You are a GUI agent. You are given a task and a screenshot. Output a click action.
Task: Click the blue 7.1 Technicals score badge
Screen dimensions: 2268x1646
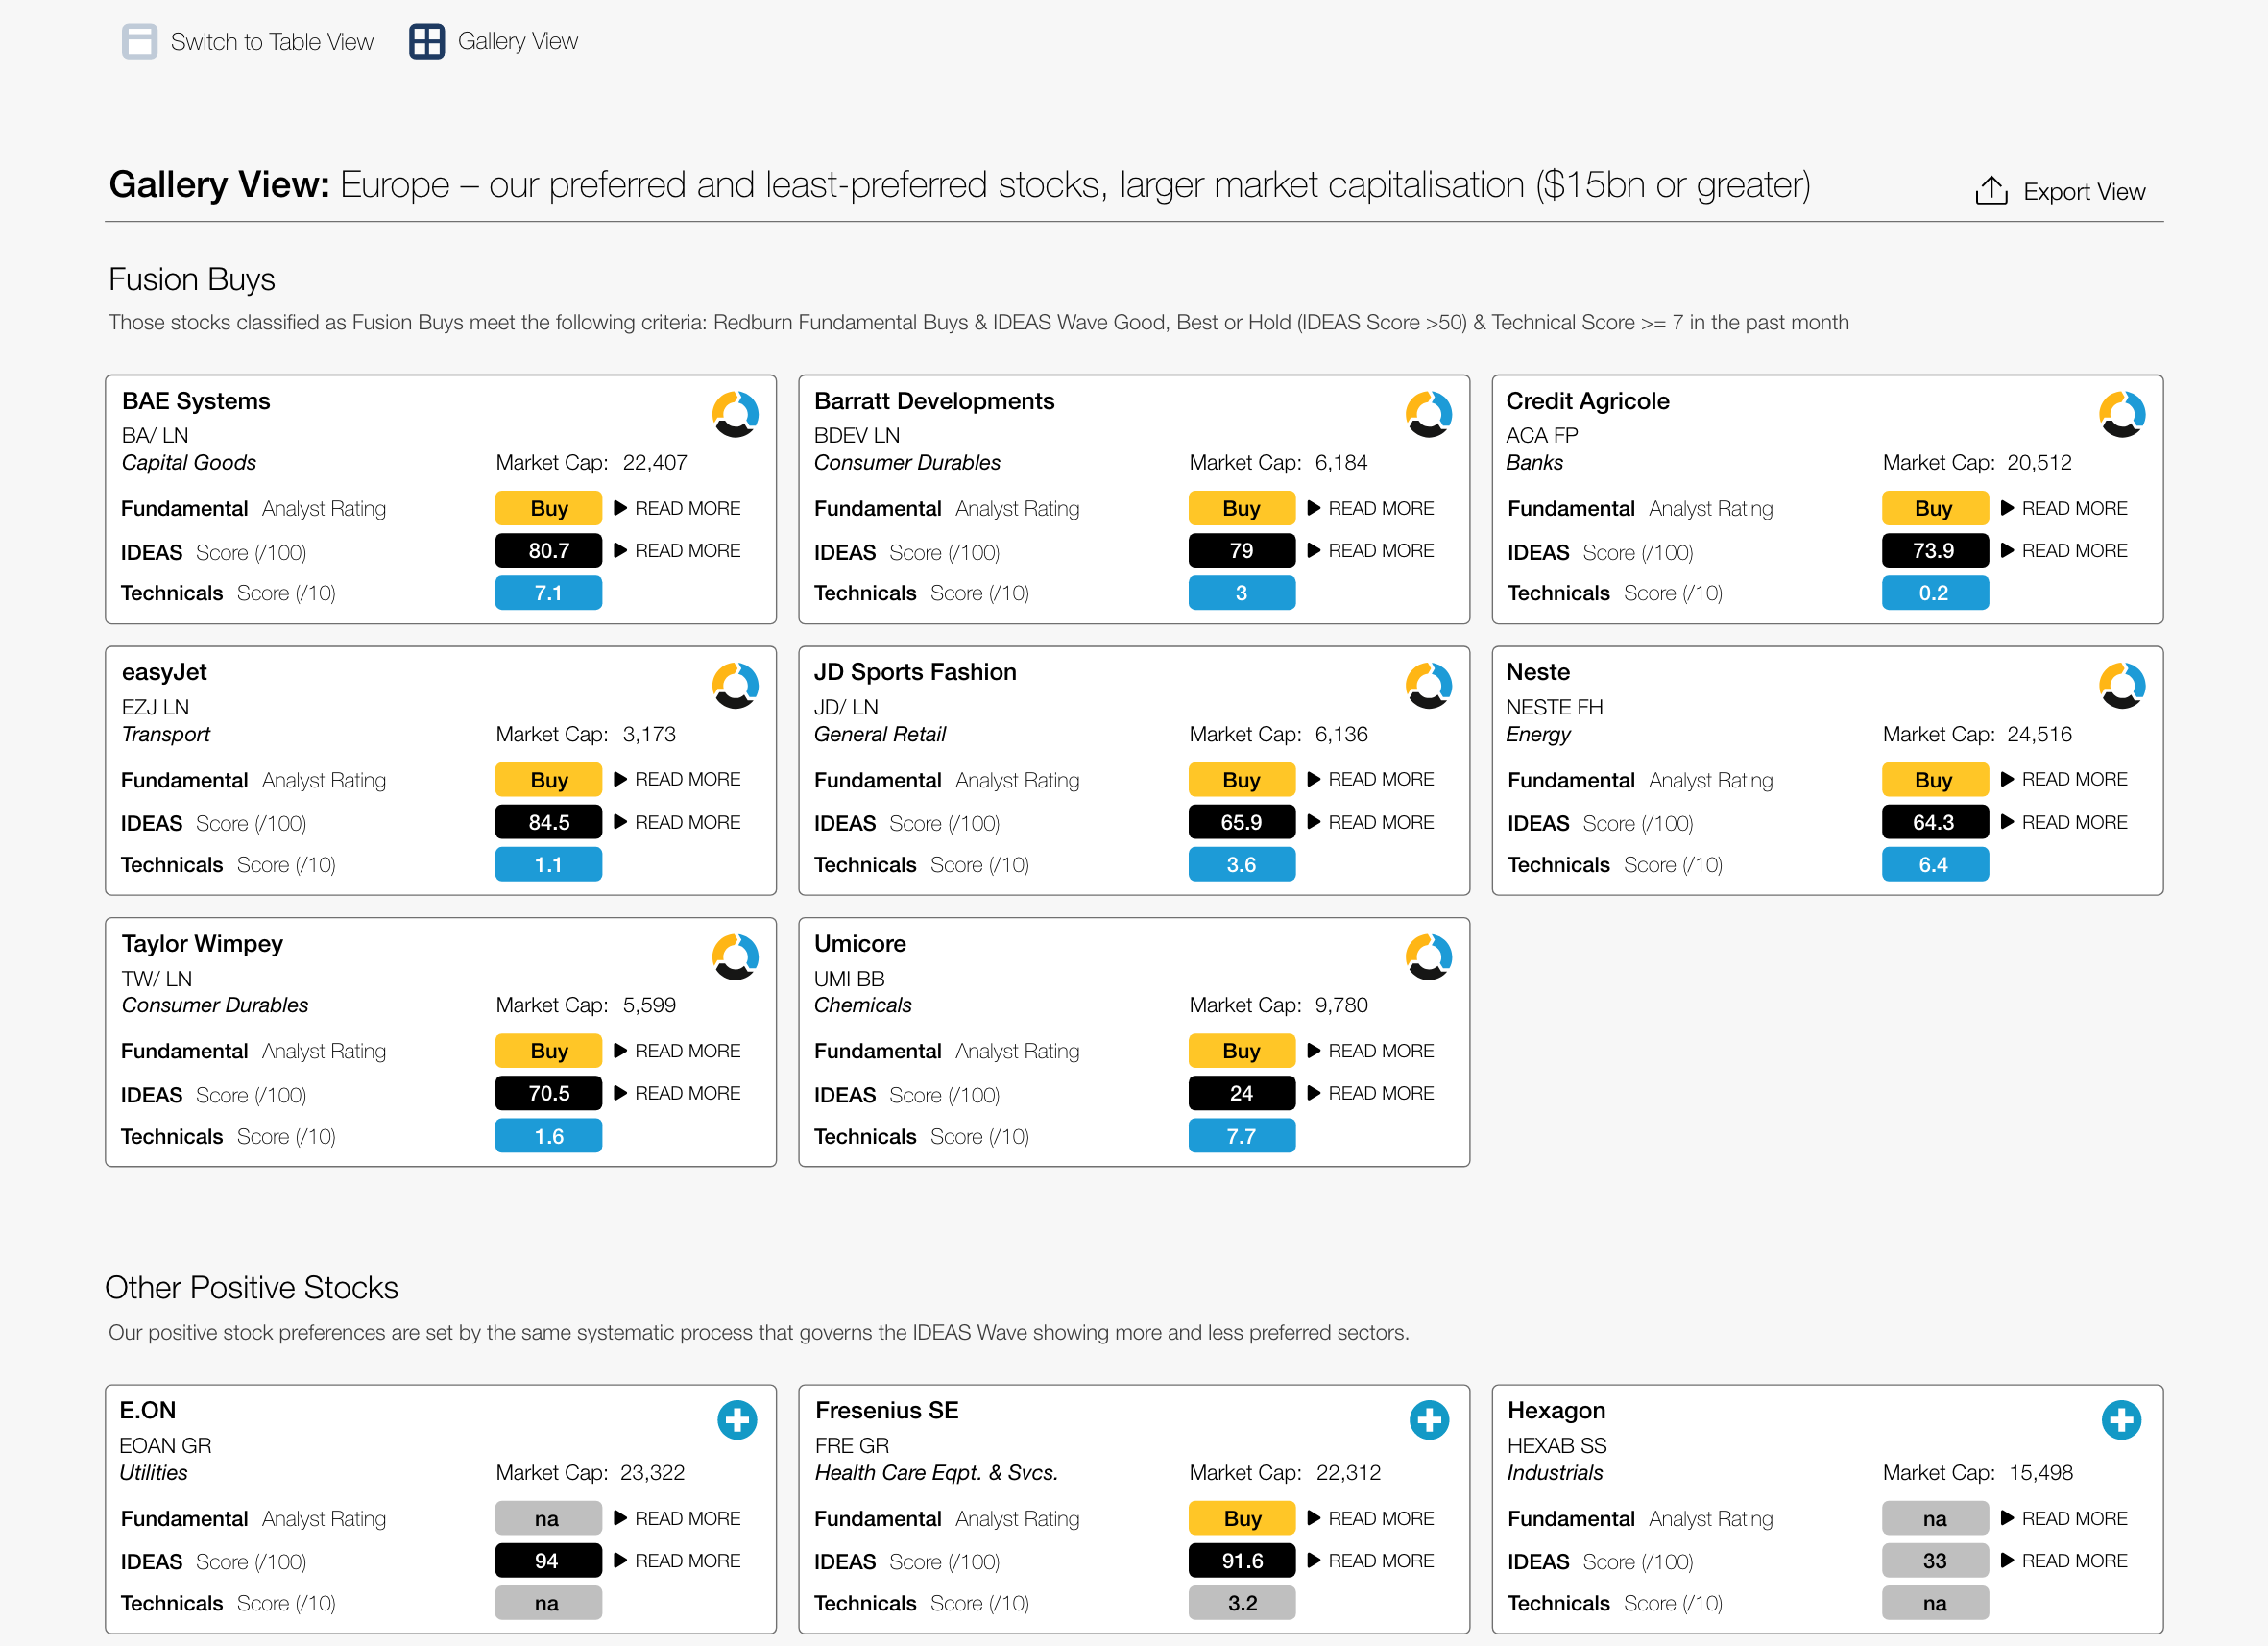tap(549, 593)
